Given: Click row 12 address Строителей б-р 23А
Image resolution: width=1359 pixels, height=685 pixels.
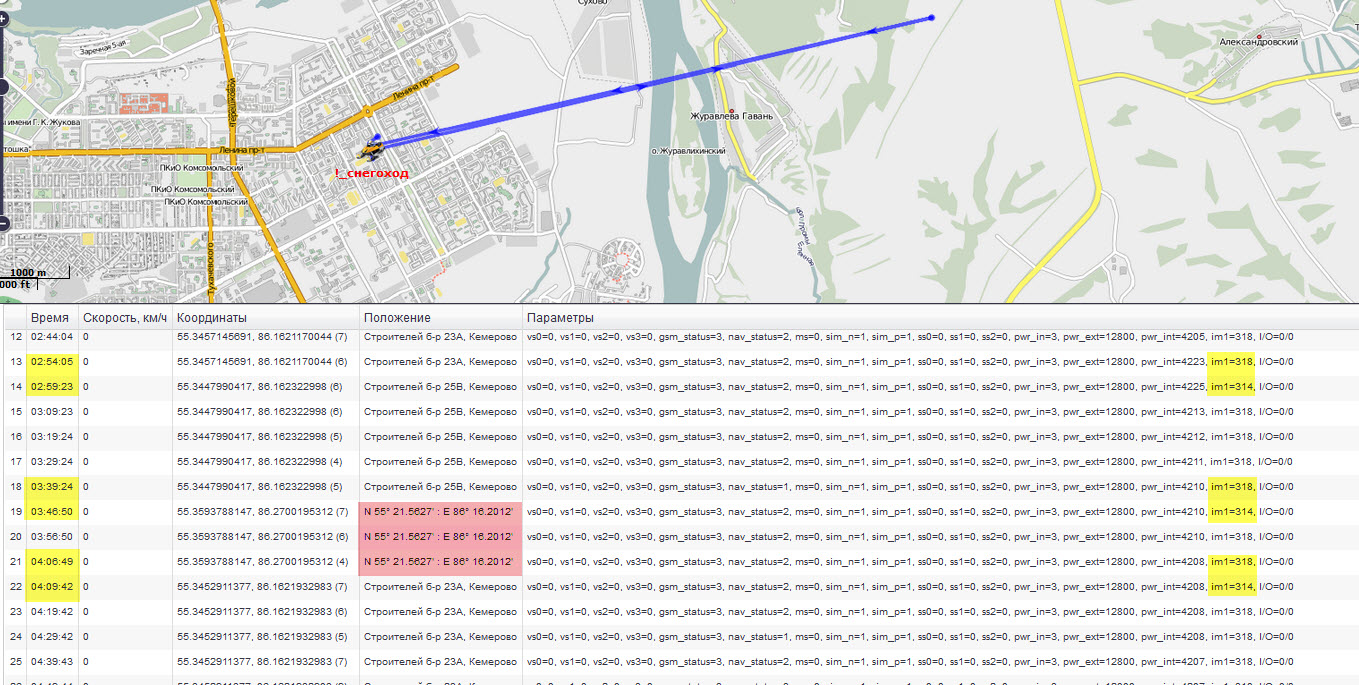Looking at the screenshot, I should (440, 337).
